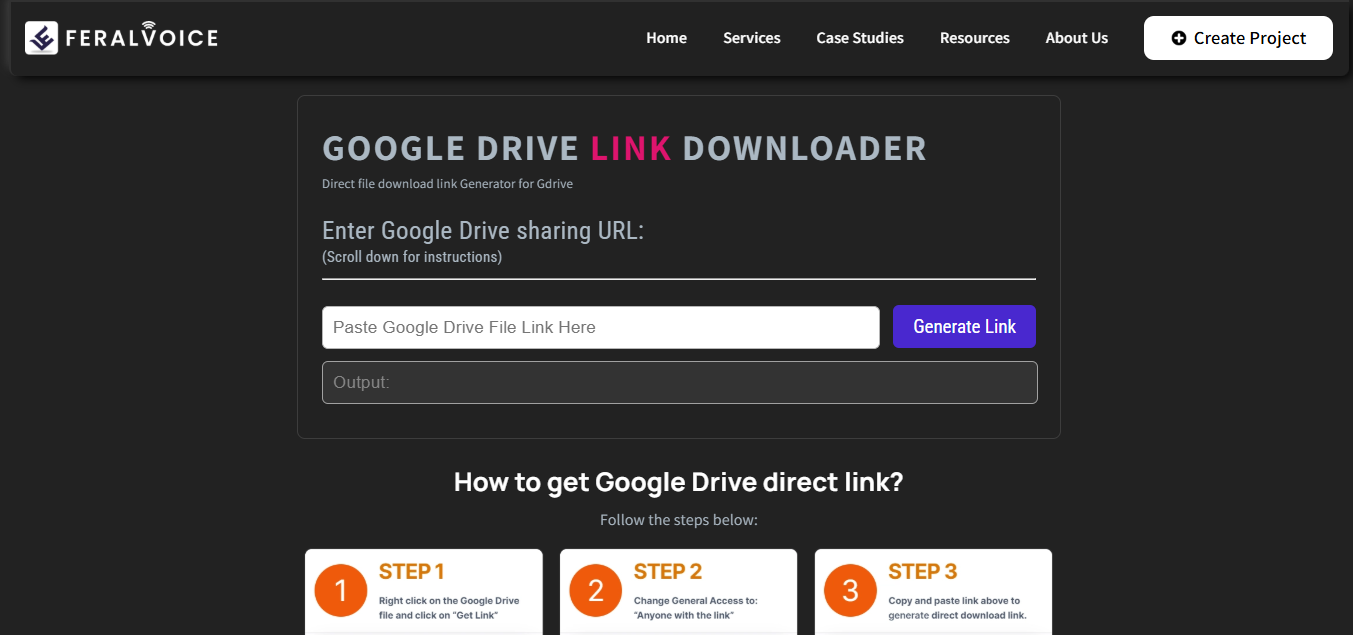Click the signal icon above the logo wordmark

(x=148, y=23)
